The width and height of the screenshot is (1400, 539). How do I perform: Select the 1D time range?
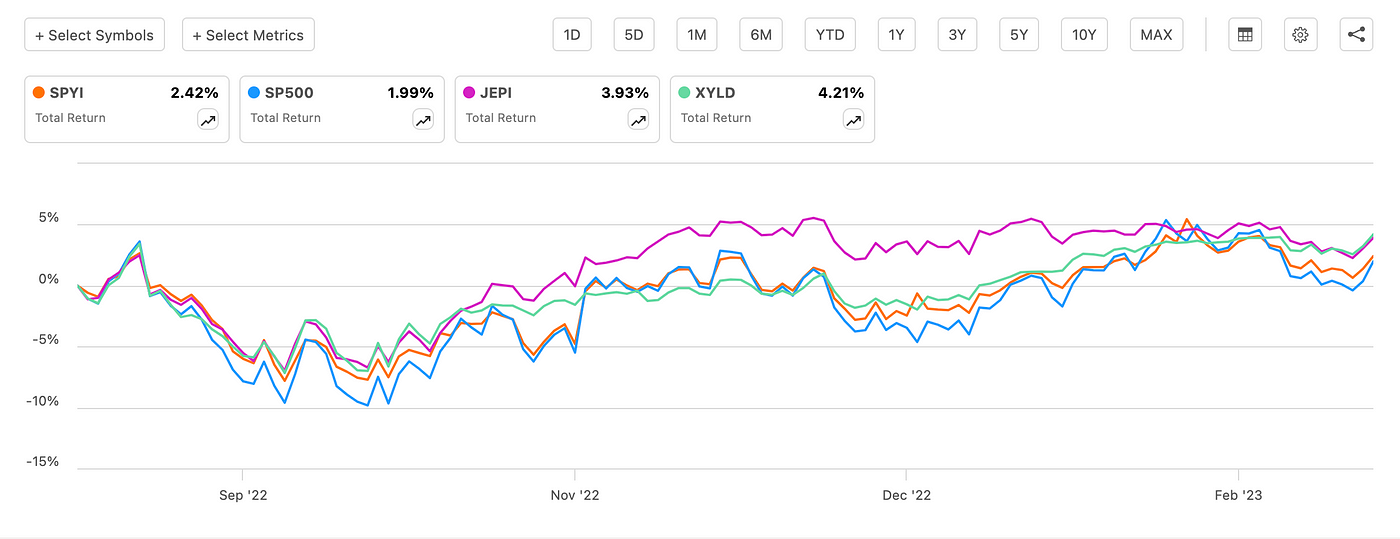572,35
